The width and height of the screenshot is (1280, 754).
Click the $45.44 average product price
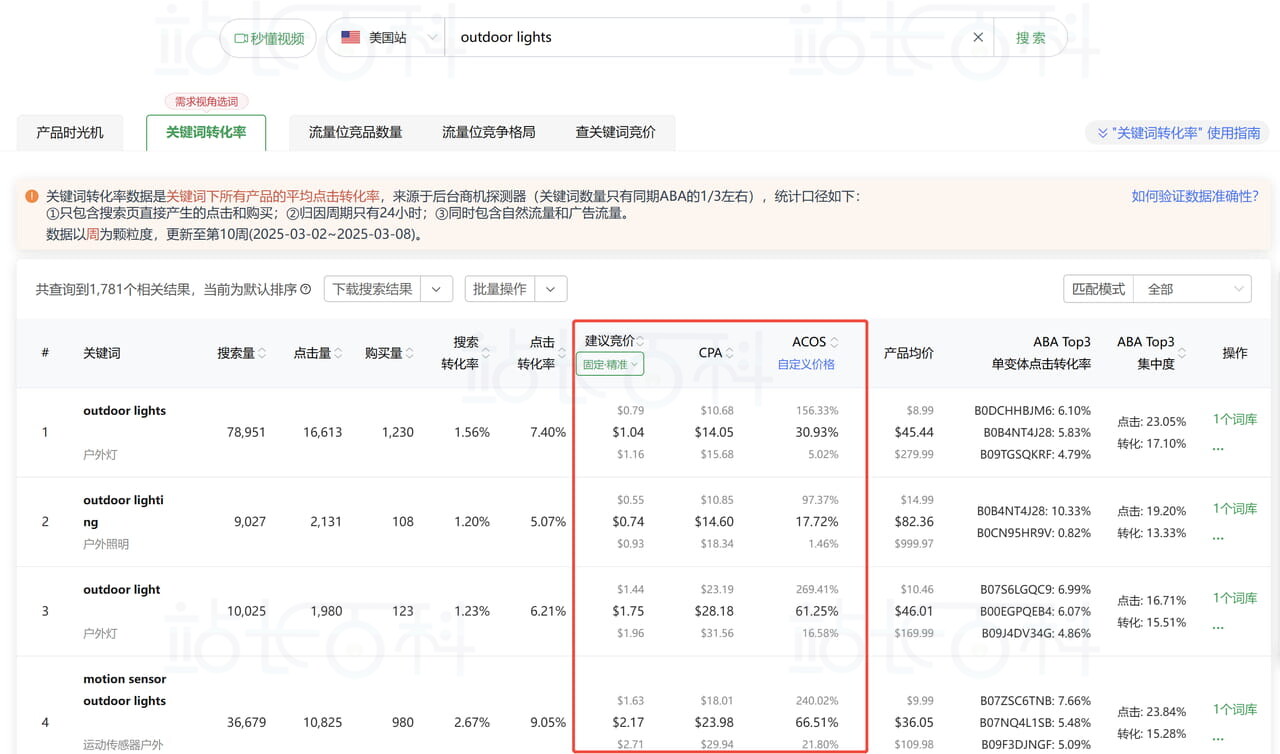click(x=914, y=432)
